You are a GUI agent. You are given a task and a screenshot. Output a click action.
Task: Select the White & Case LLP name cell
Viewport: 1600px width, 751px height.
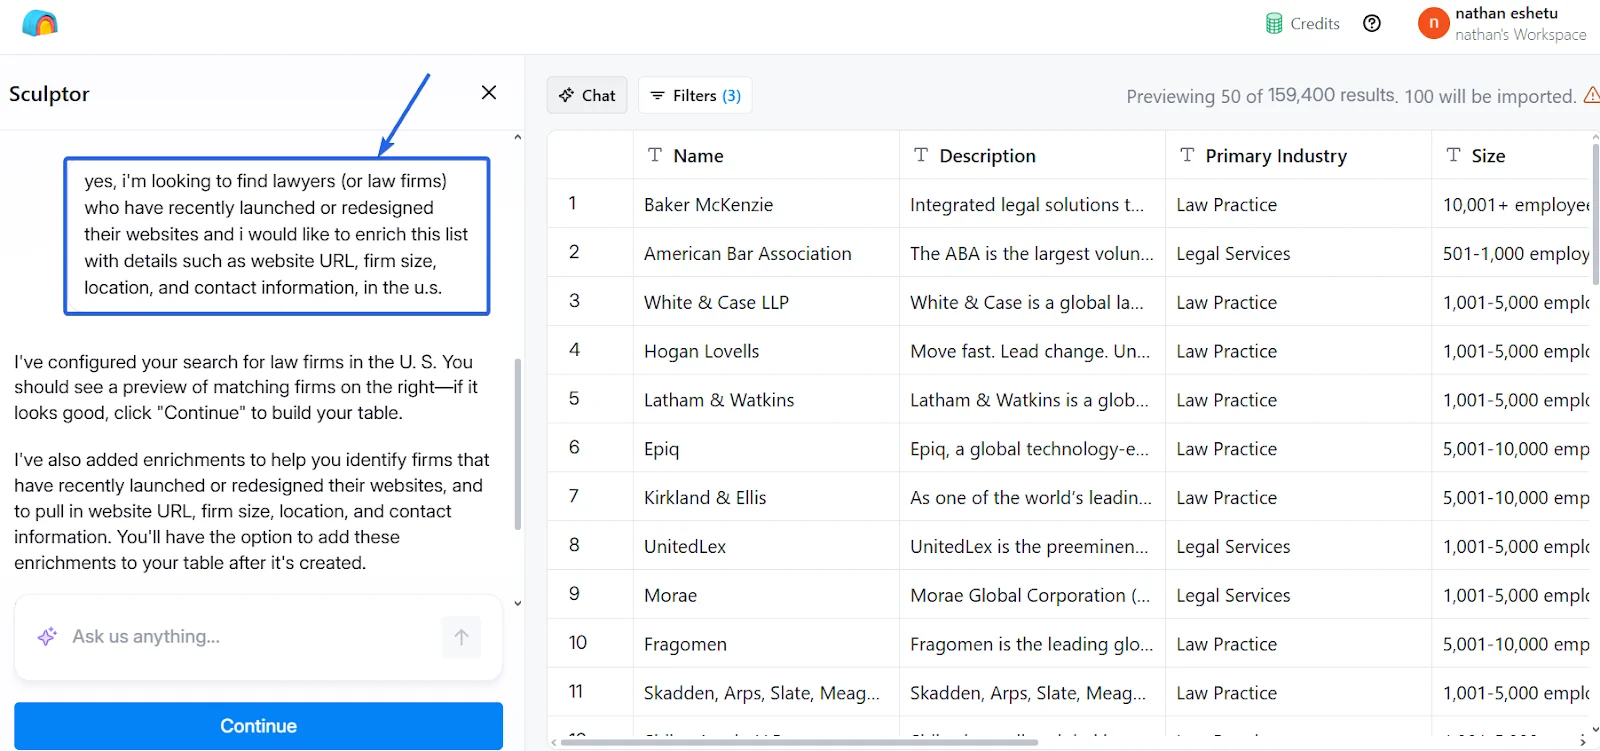coord(766,302)
